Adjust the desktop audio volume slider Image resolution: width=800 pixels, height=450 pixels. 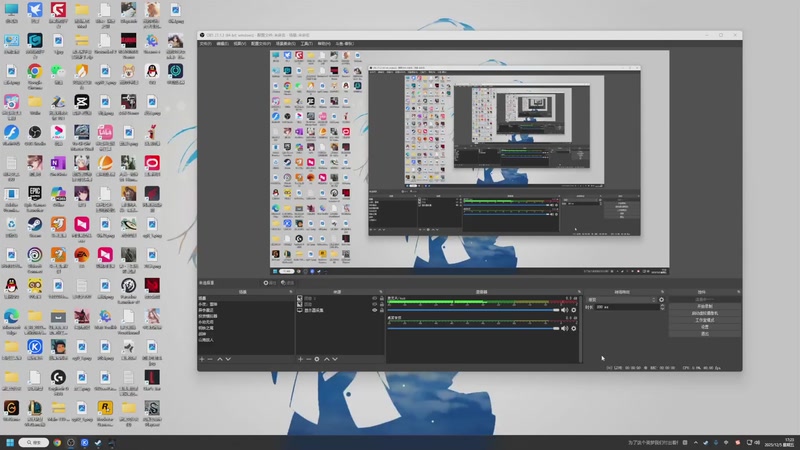point(473,310)
